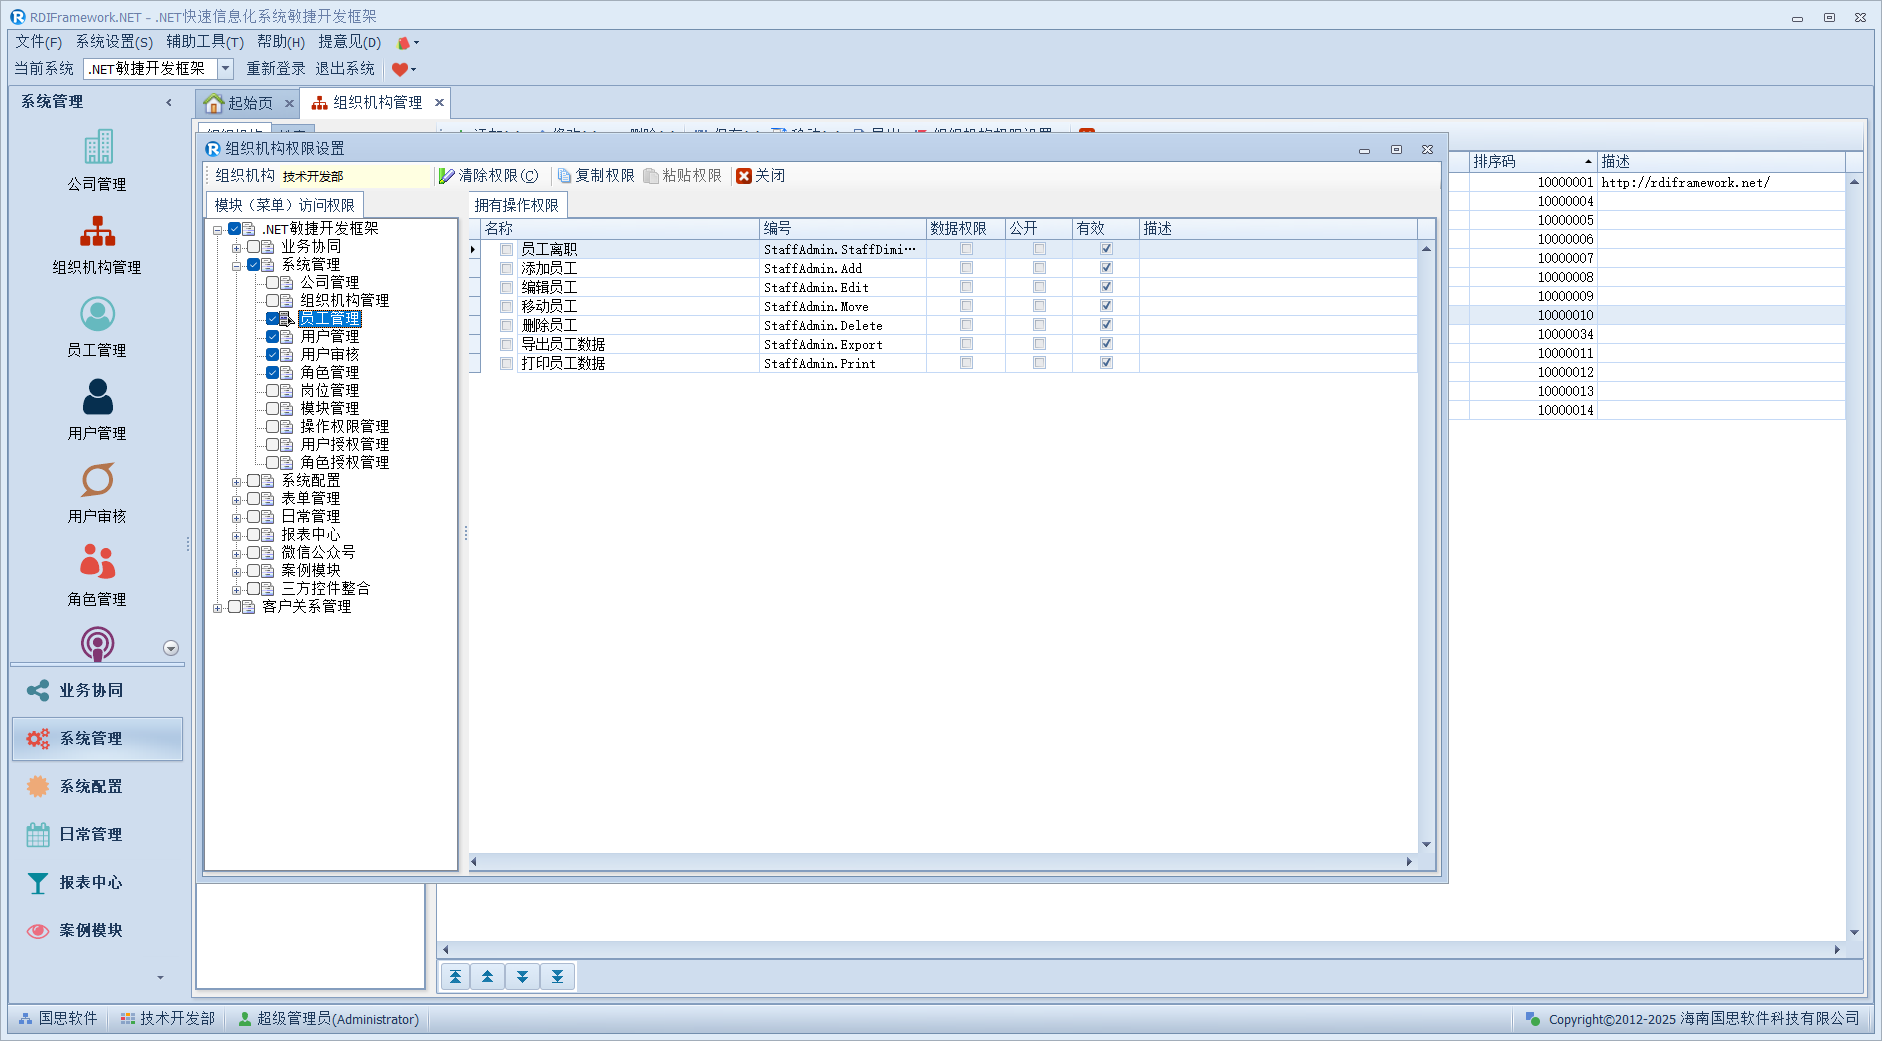Toggle 公司管理 checkbox in module tree

point(272,283)
